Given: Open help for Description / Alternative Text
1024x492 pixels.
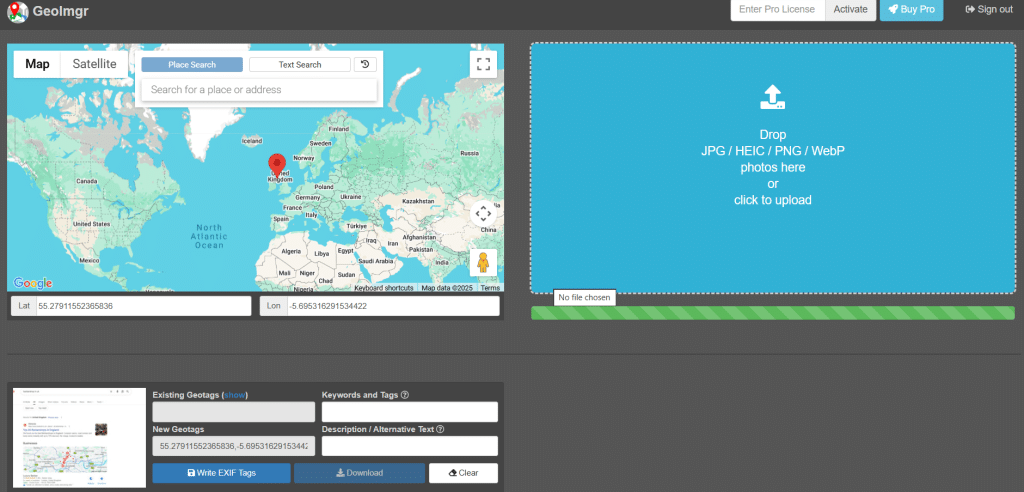Looking at the screenshot, I should click(440, 430).
